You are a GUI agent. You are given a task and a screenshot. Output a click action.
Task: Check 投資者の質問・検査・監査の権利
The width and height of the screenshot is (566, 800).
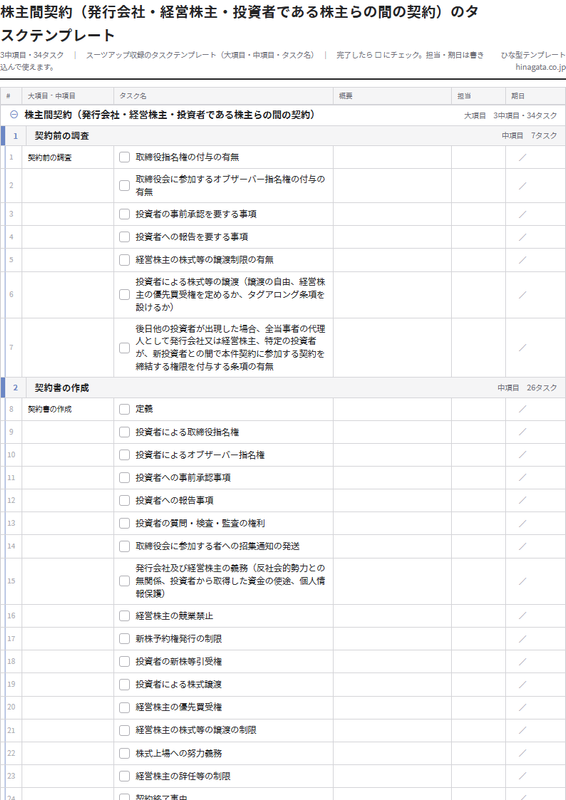click(125, 523)
